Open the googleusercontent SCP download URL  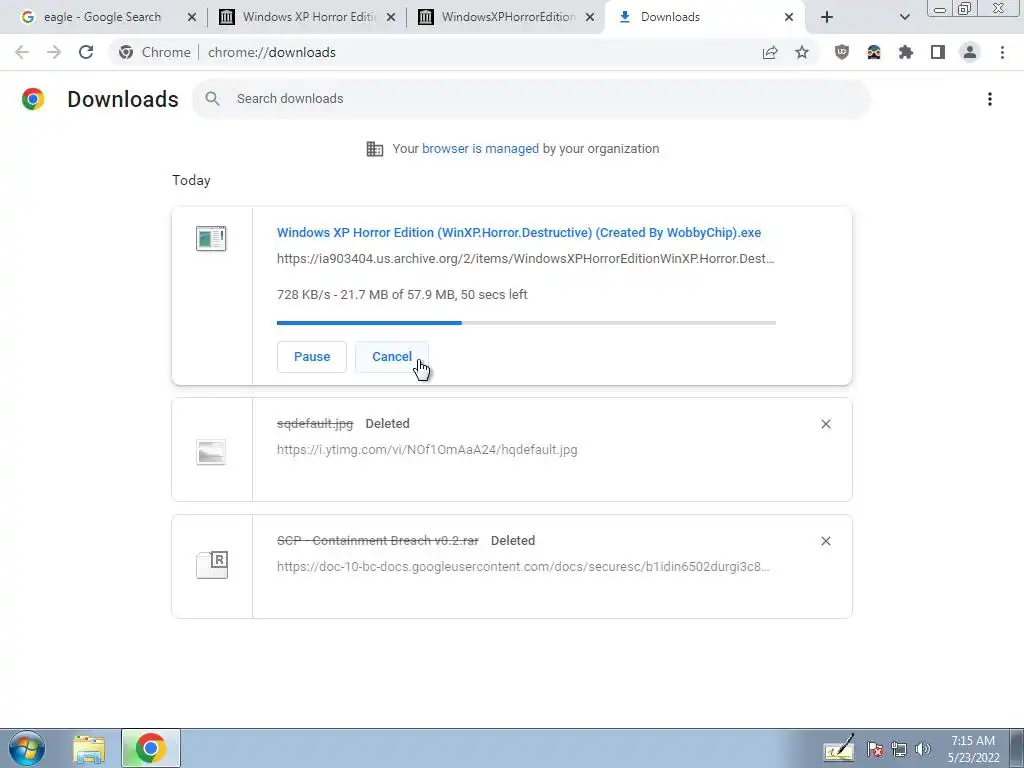(x=523, y=567)
